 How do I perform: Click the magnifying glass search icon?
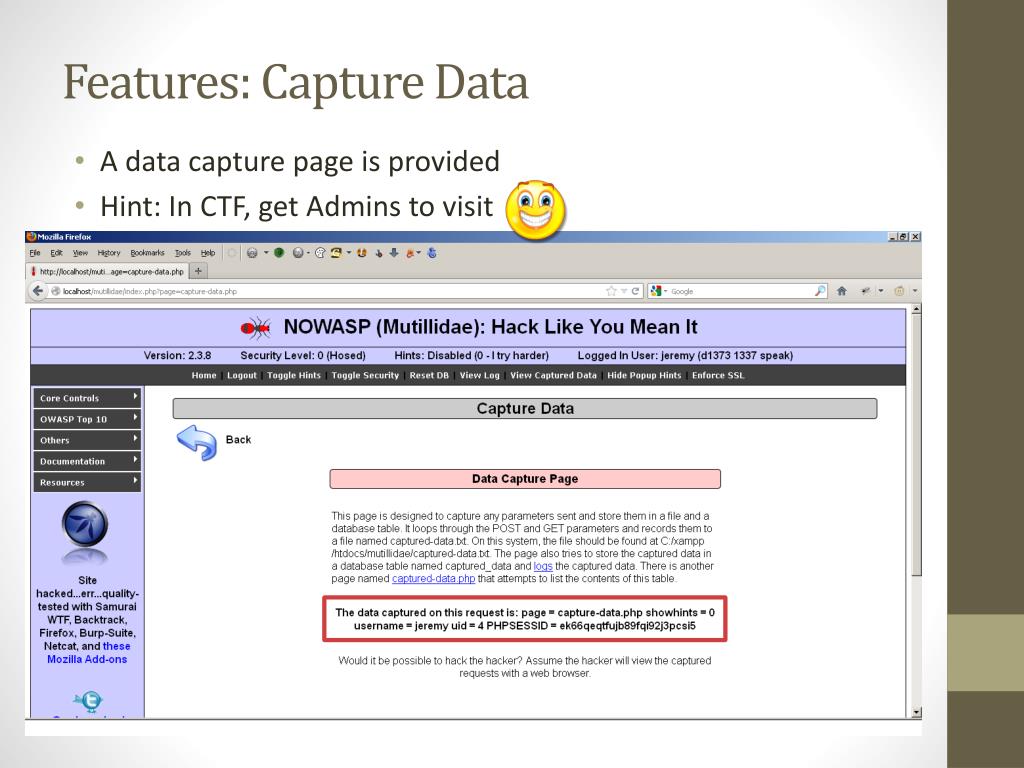(x=820, y=291)
